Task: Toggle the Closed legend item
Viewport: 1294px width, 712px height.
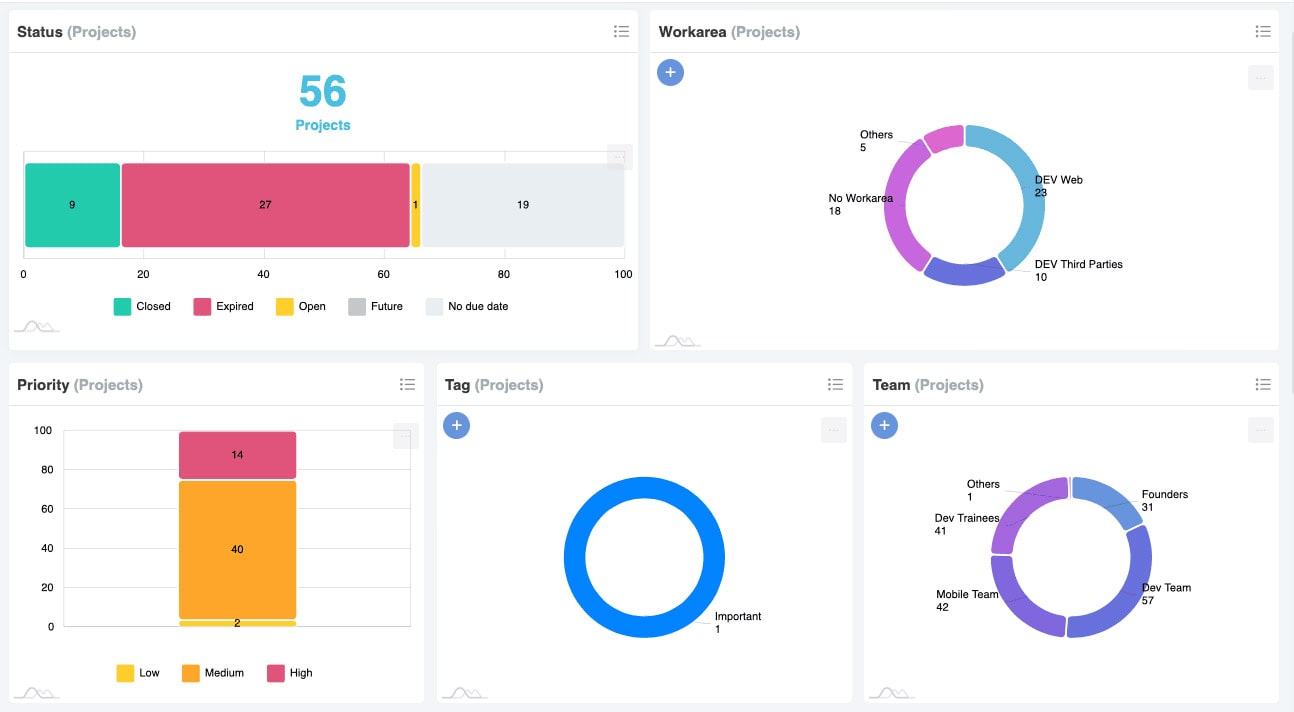Action: tap(142, 307)
